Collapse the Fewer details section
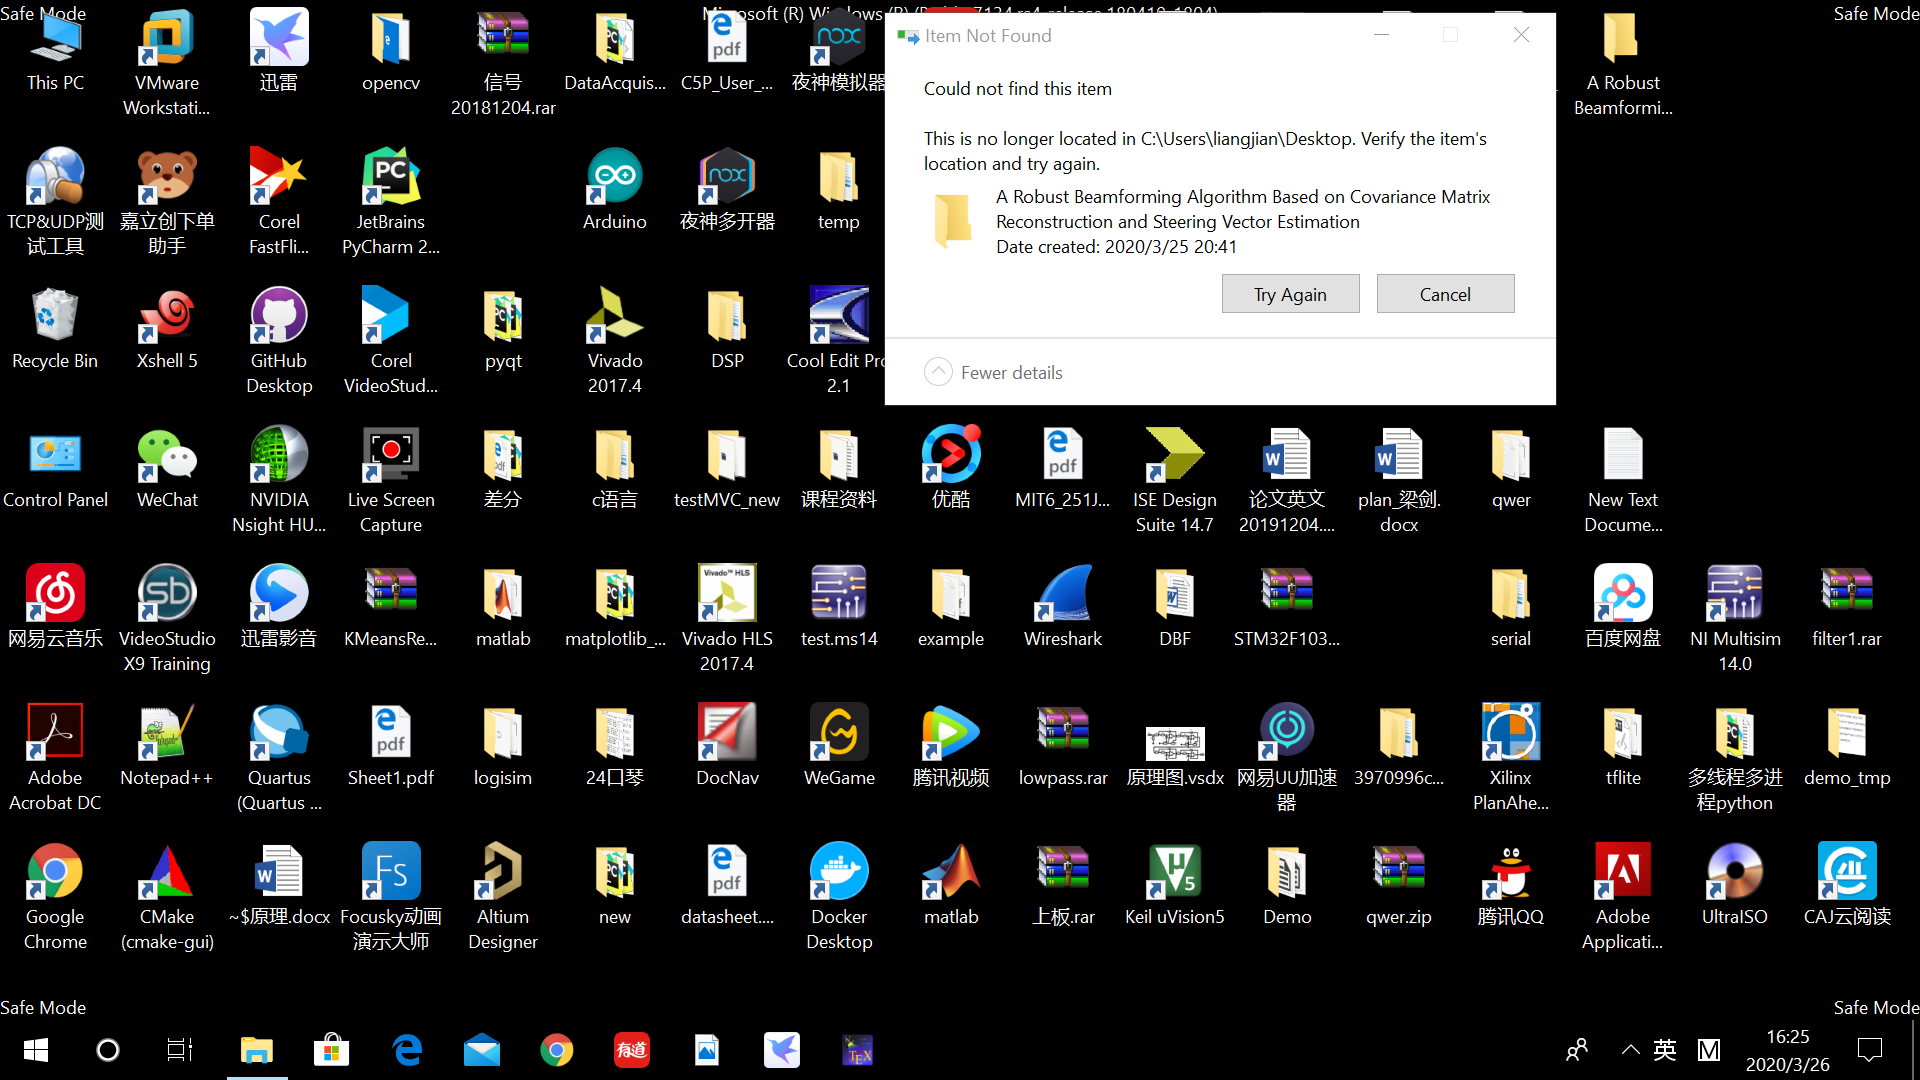 pos(938,372)
